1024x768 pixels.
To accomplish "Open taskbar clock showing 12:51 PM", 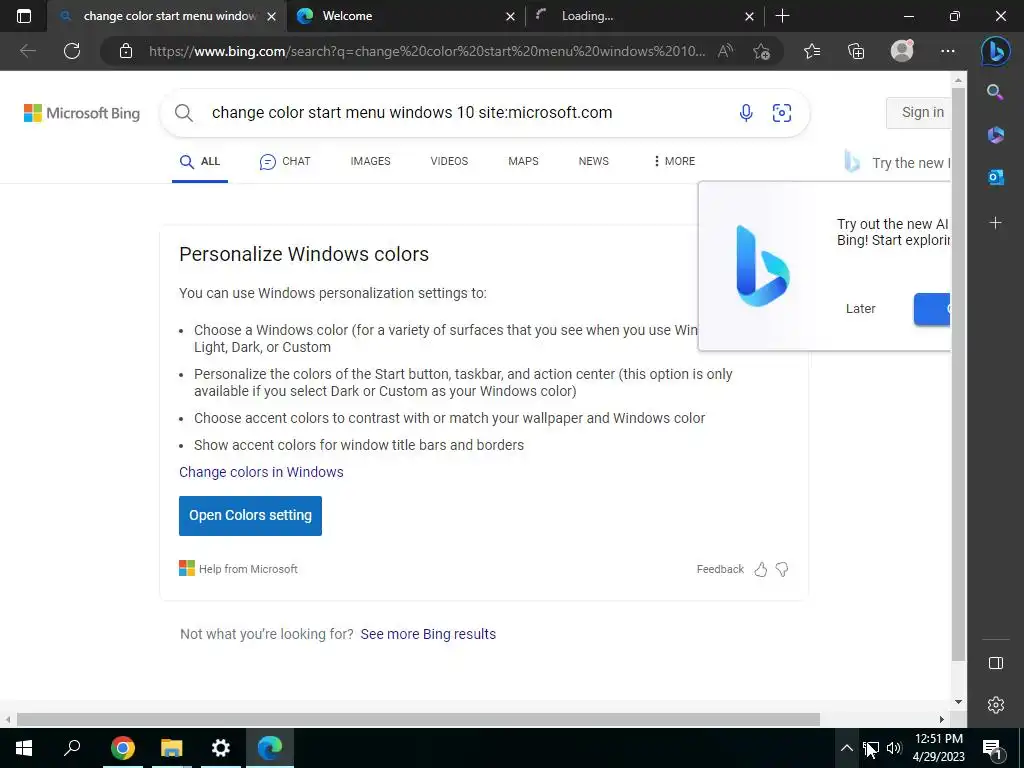I will (x=938, y=748).
